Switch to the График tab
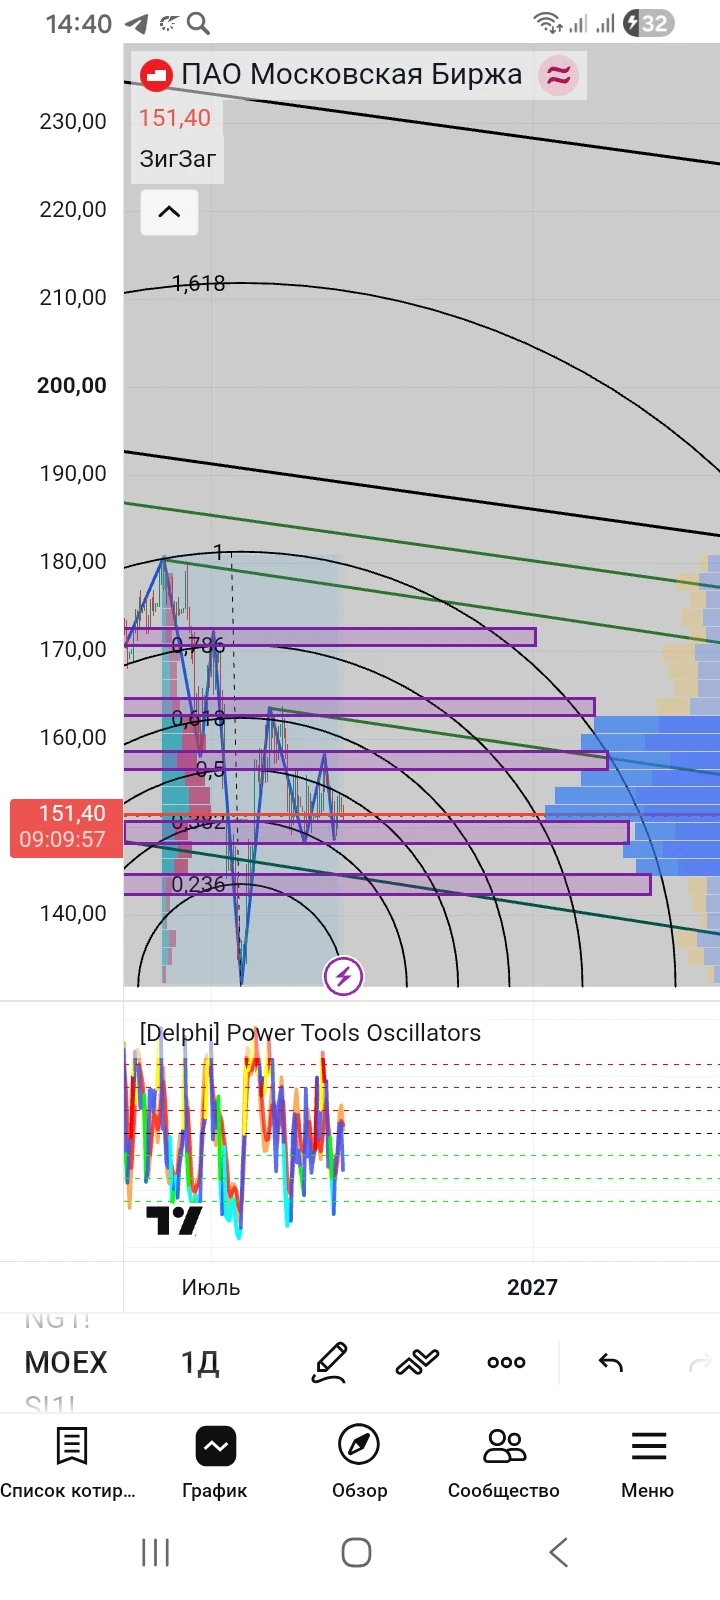The image size is (720, 1600). pyautogui.click(x=215, y=1463)
